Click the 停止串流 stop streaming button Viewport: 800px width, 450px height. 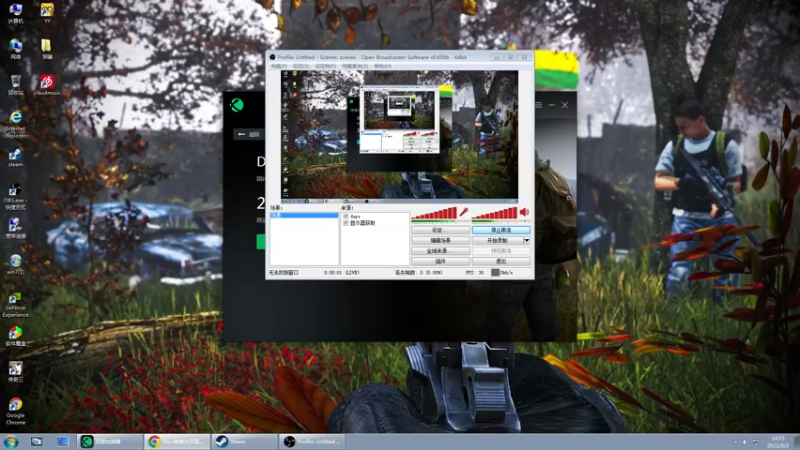(x=501, y=230)
